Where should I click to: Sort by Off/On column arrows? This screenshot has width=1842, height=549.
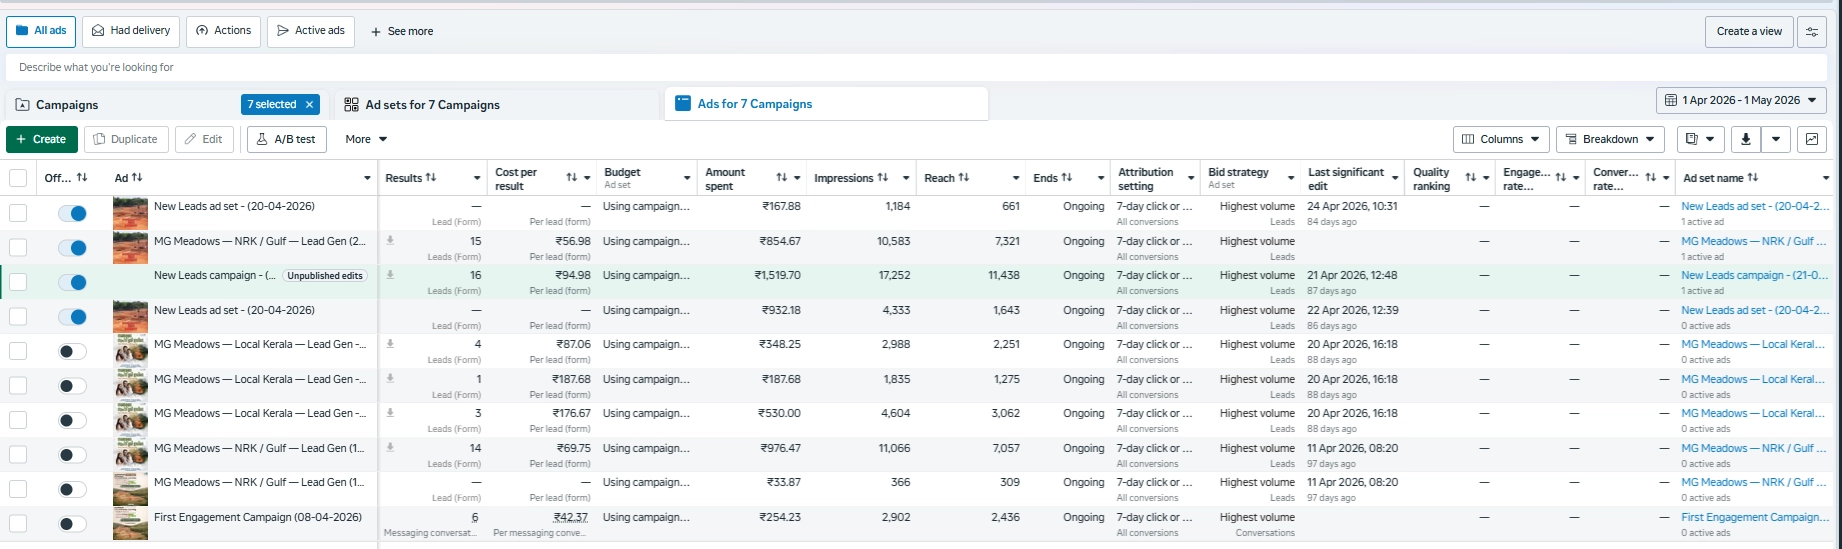coord(82,178)
